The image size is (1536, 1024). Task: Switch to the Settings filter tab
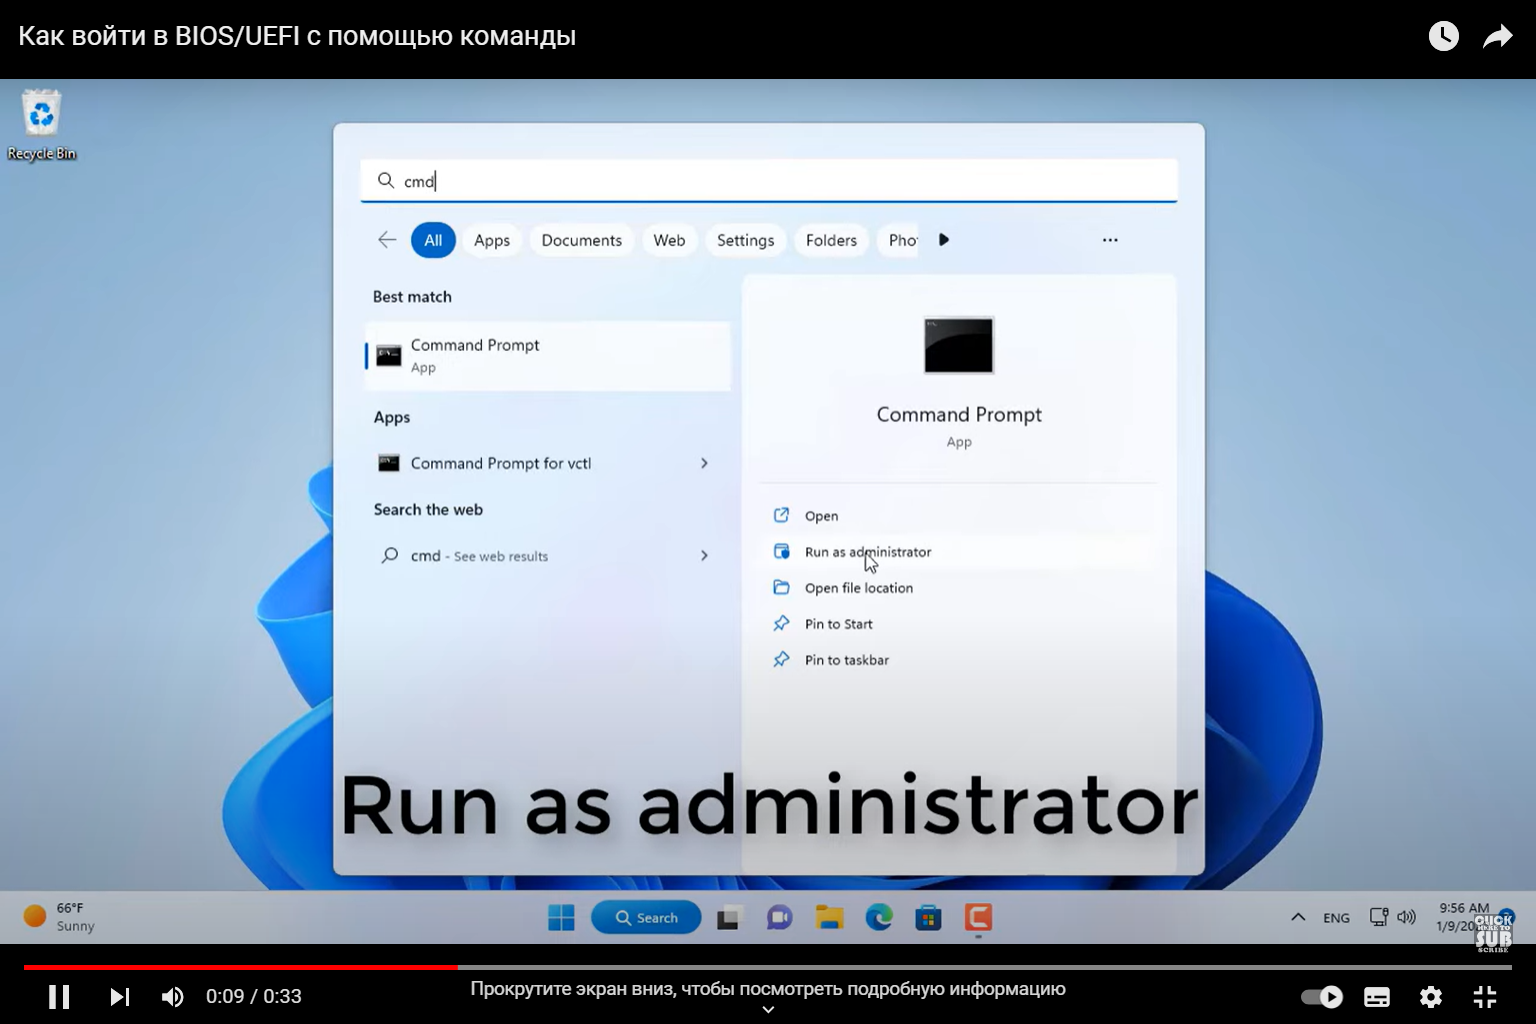tap(745, 240)
